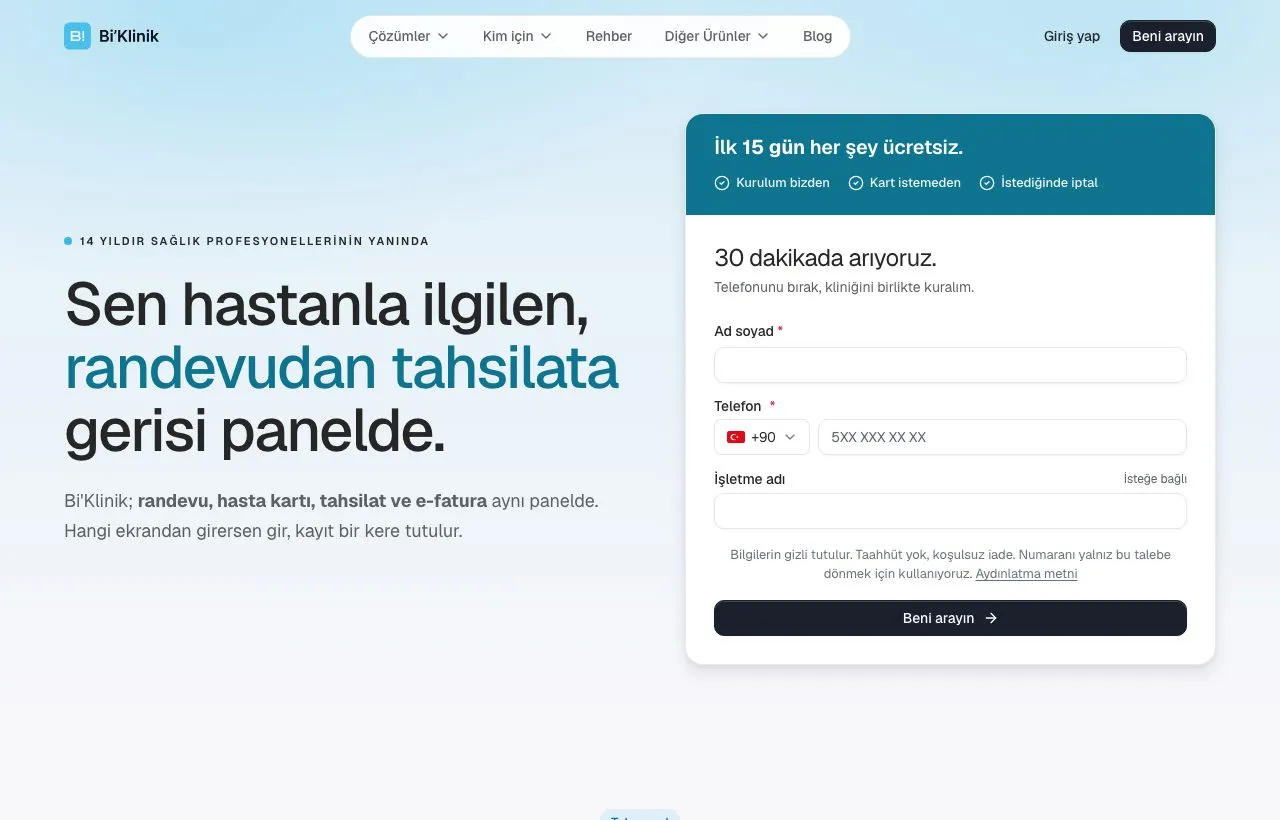The image size is (1280, 820).
Task: Open the +90 country code selector
Action: point(762,437)
